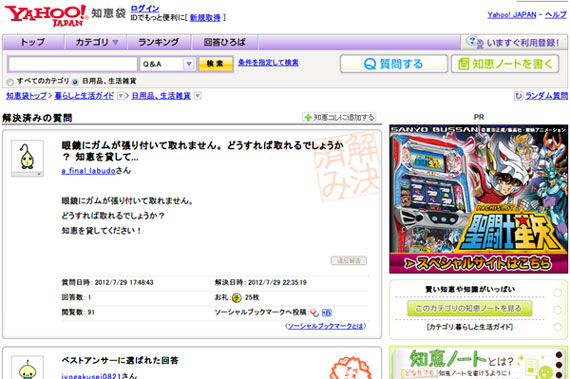
Task: Click the 質問日時 2012/7/29 timestamp text
Action: tap(108, 282)
